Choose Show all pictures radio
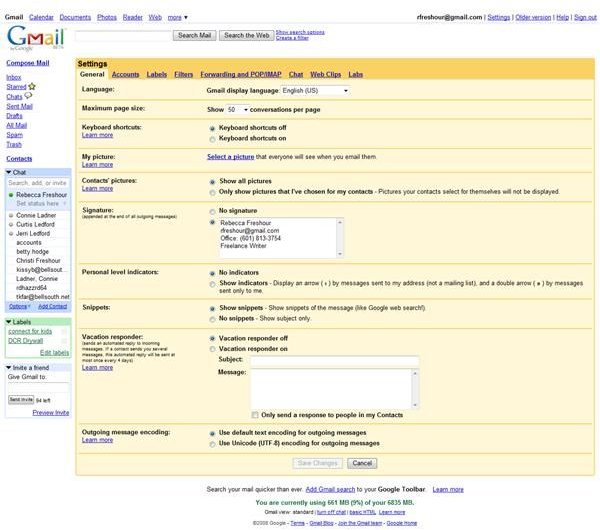The image size is (600, 530). (212, 182)
